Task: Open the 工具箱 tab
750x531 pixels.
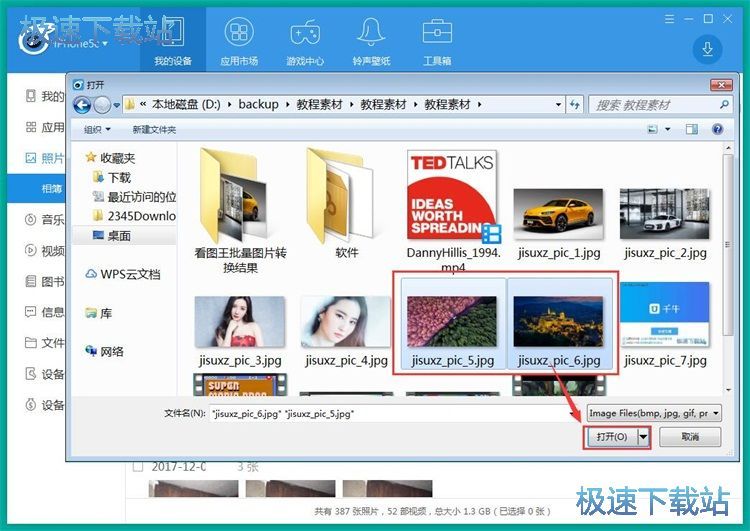Action: 437,40
